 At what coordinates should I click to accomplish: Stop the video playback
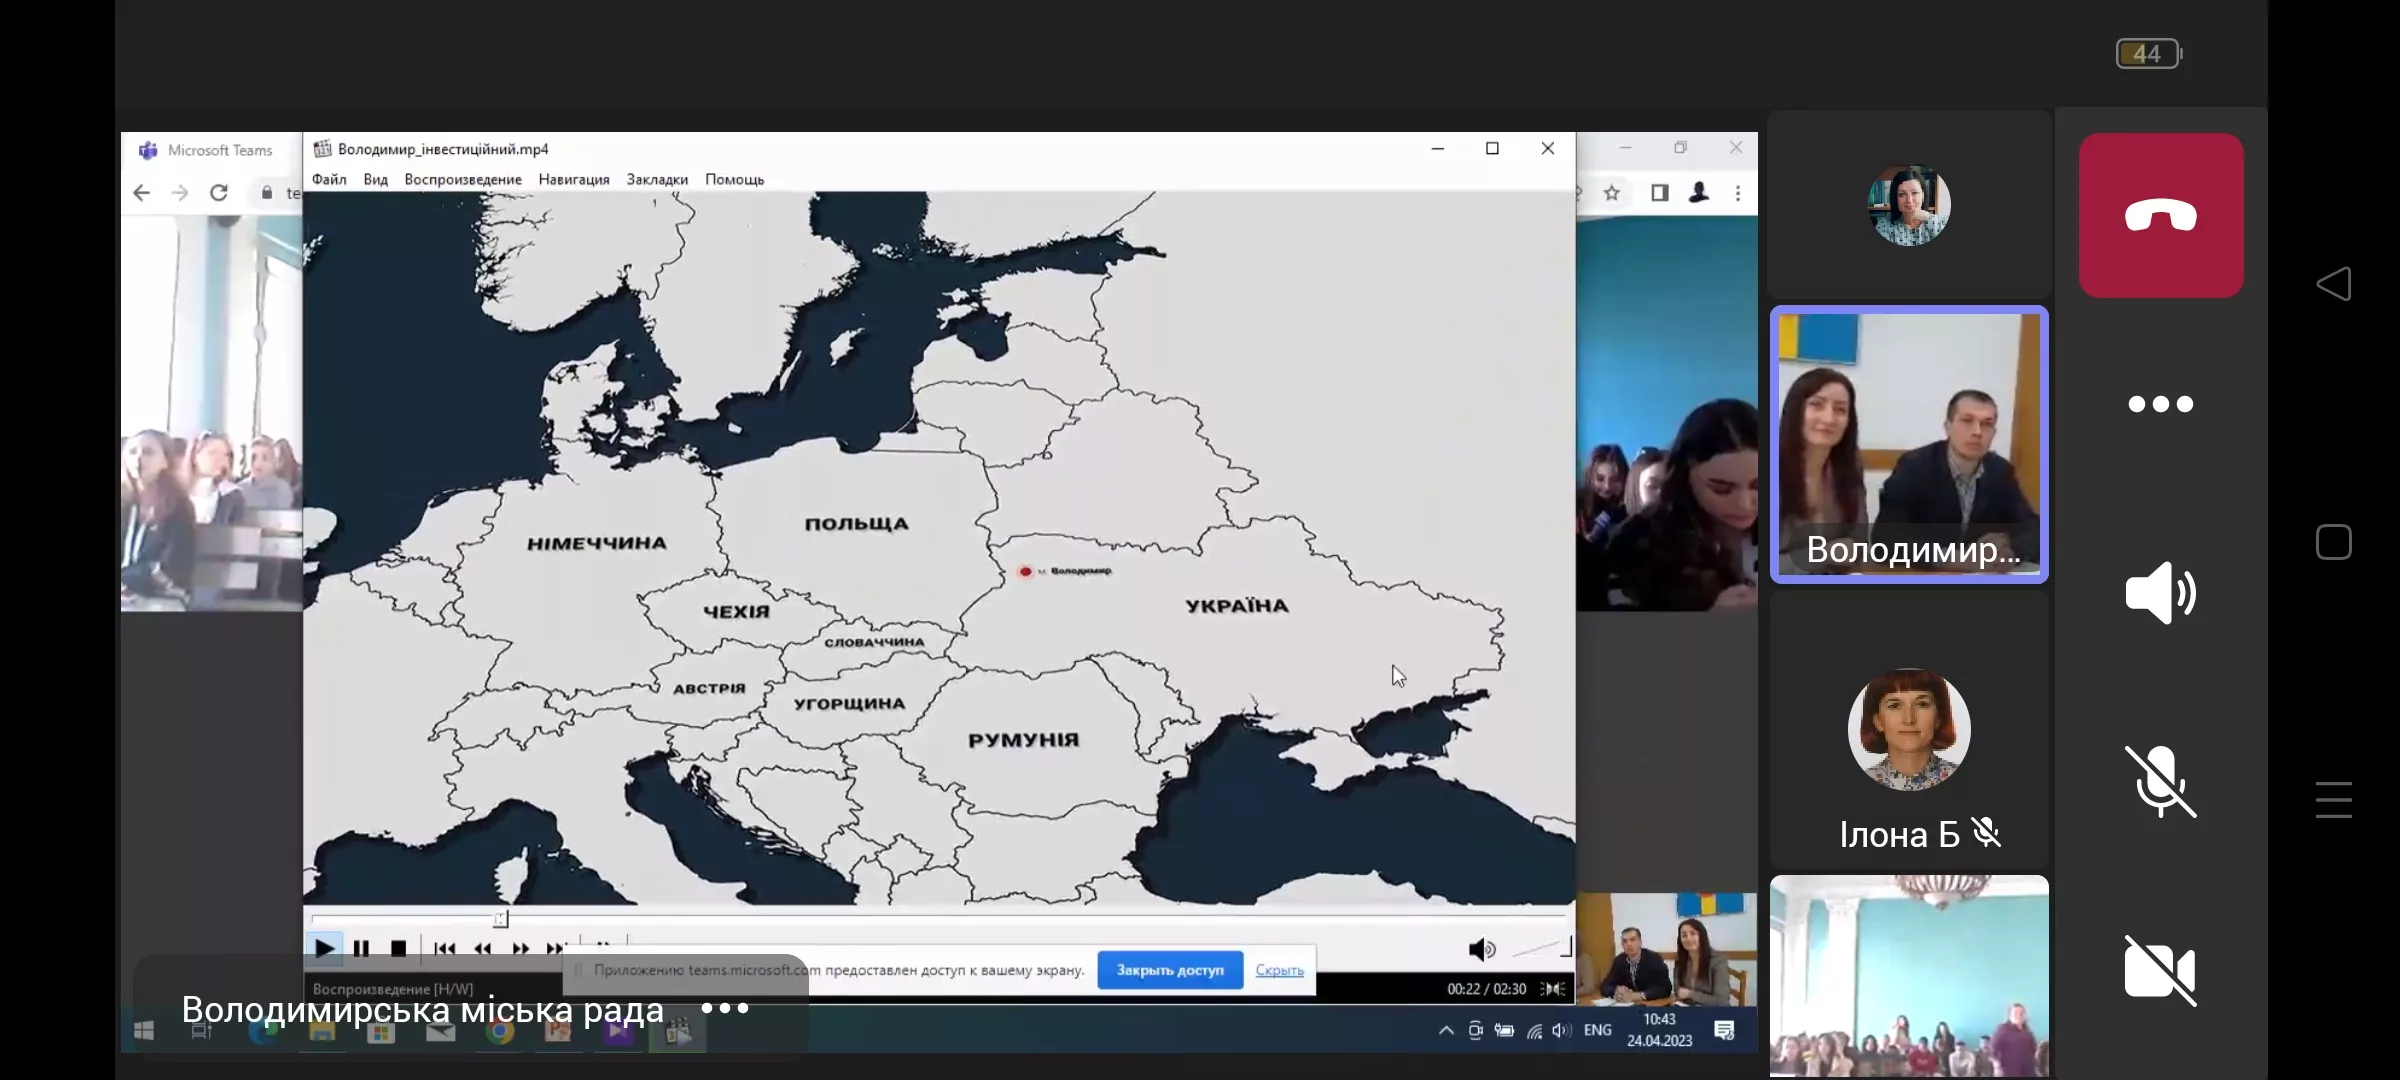(398, 948)
